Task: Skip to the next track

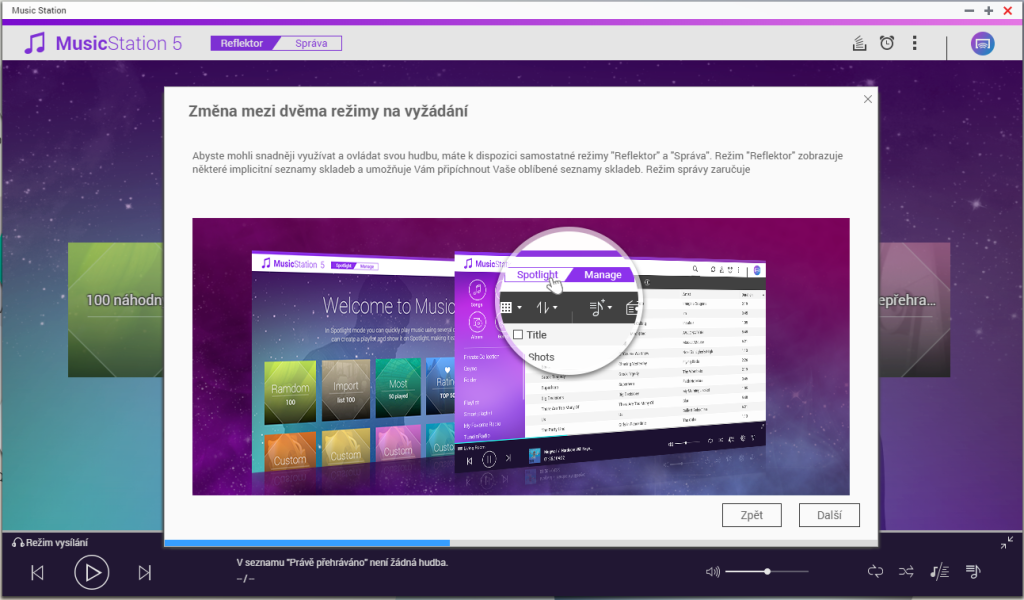Action: coord(145,573)
